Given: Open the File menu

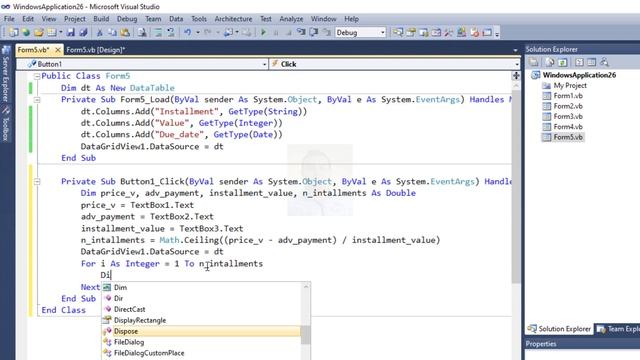Looking at the screenshot, I should pyautogui.click(x=9, y=19).
